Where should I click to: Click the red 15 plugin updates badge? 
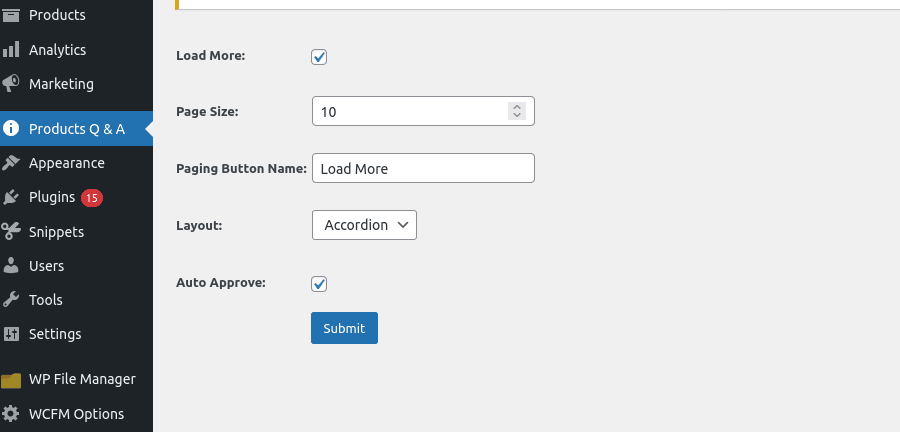click(92, 198)
